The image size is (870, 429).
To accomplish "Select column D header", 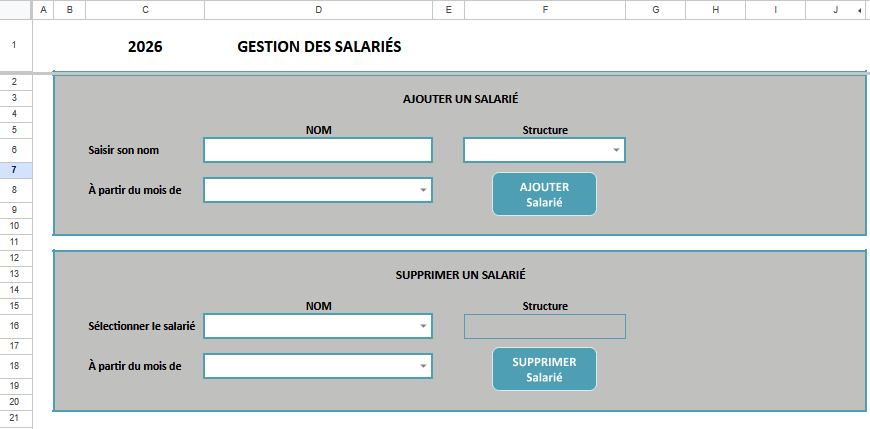I will [x=318, y=9].
